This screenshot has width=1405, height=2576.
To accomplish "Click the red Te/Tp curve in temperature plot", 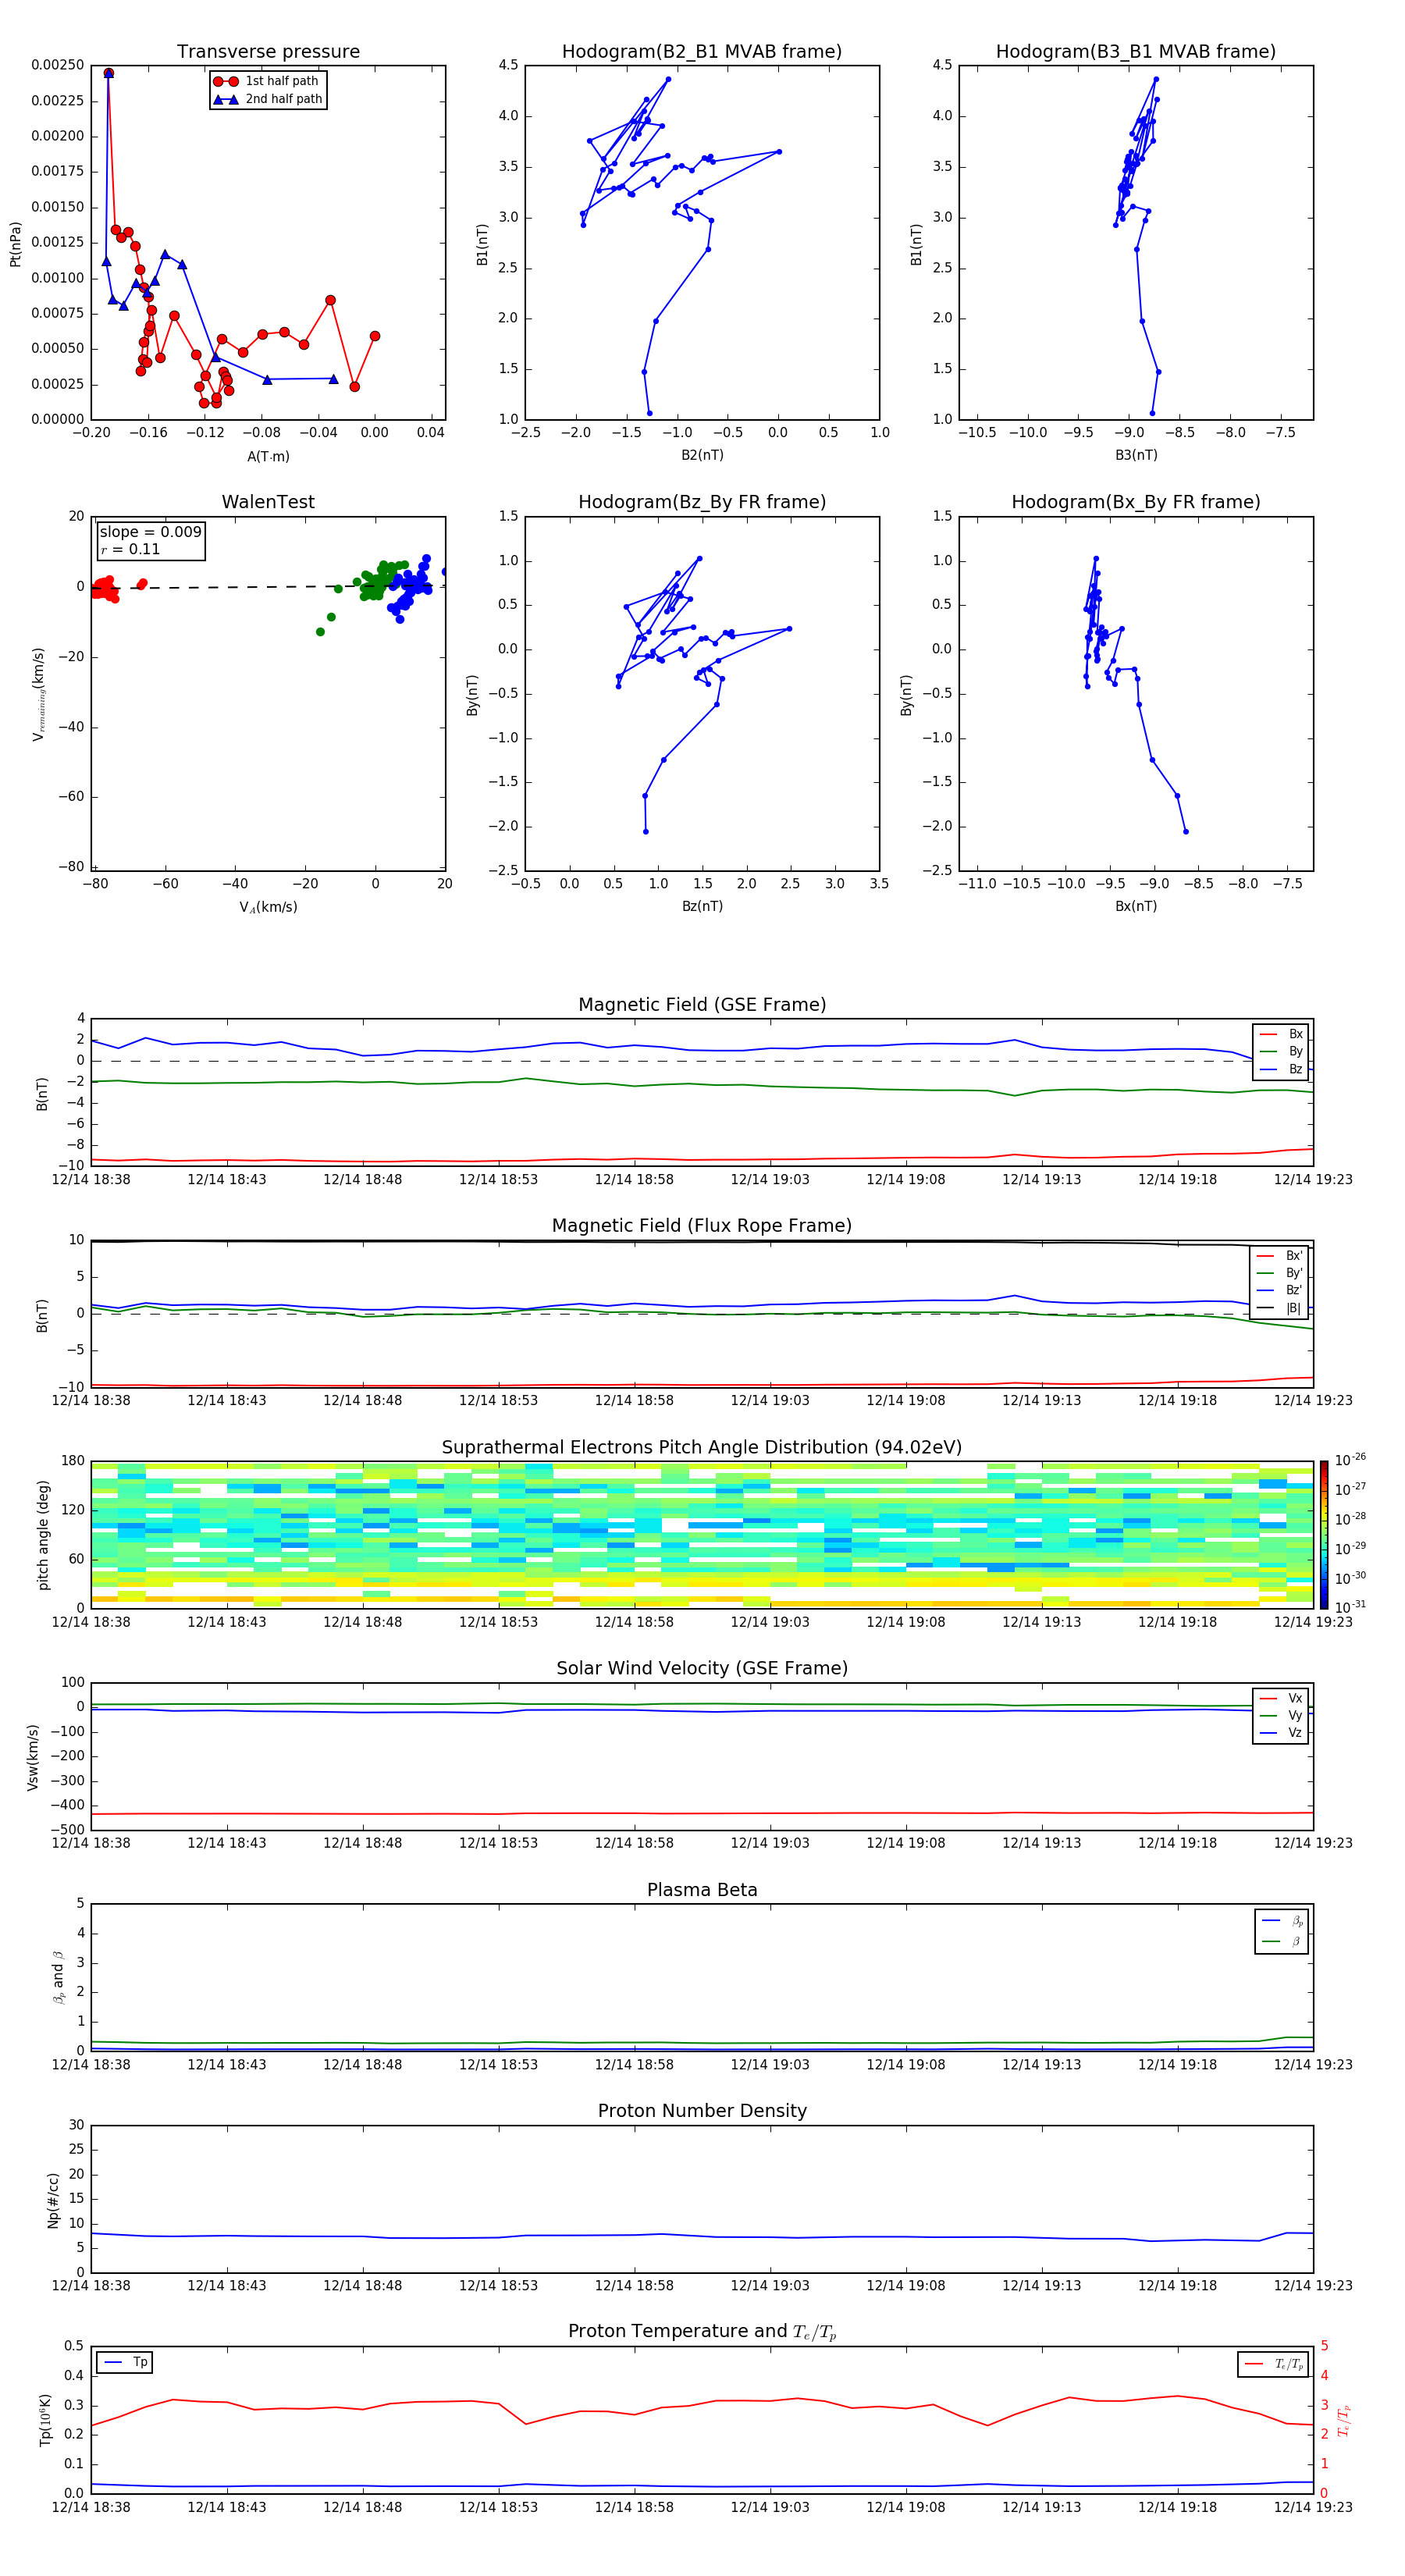I will [702, 2410].
